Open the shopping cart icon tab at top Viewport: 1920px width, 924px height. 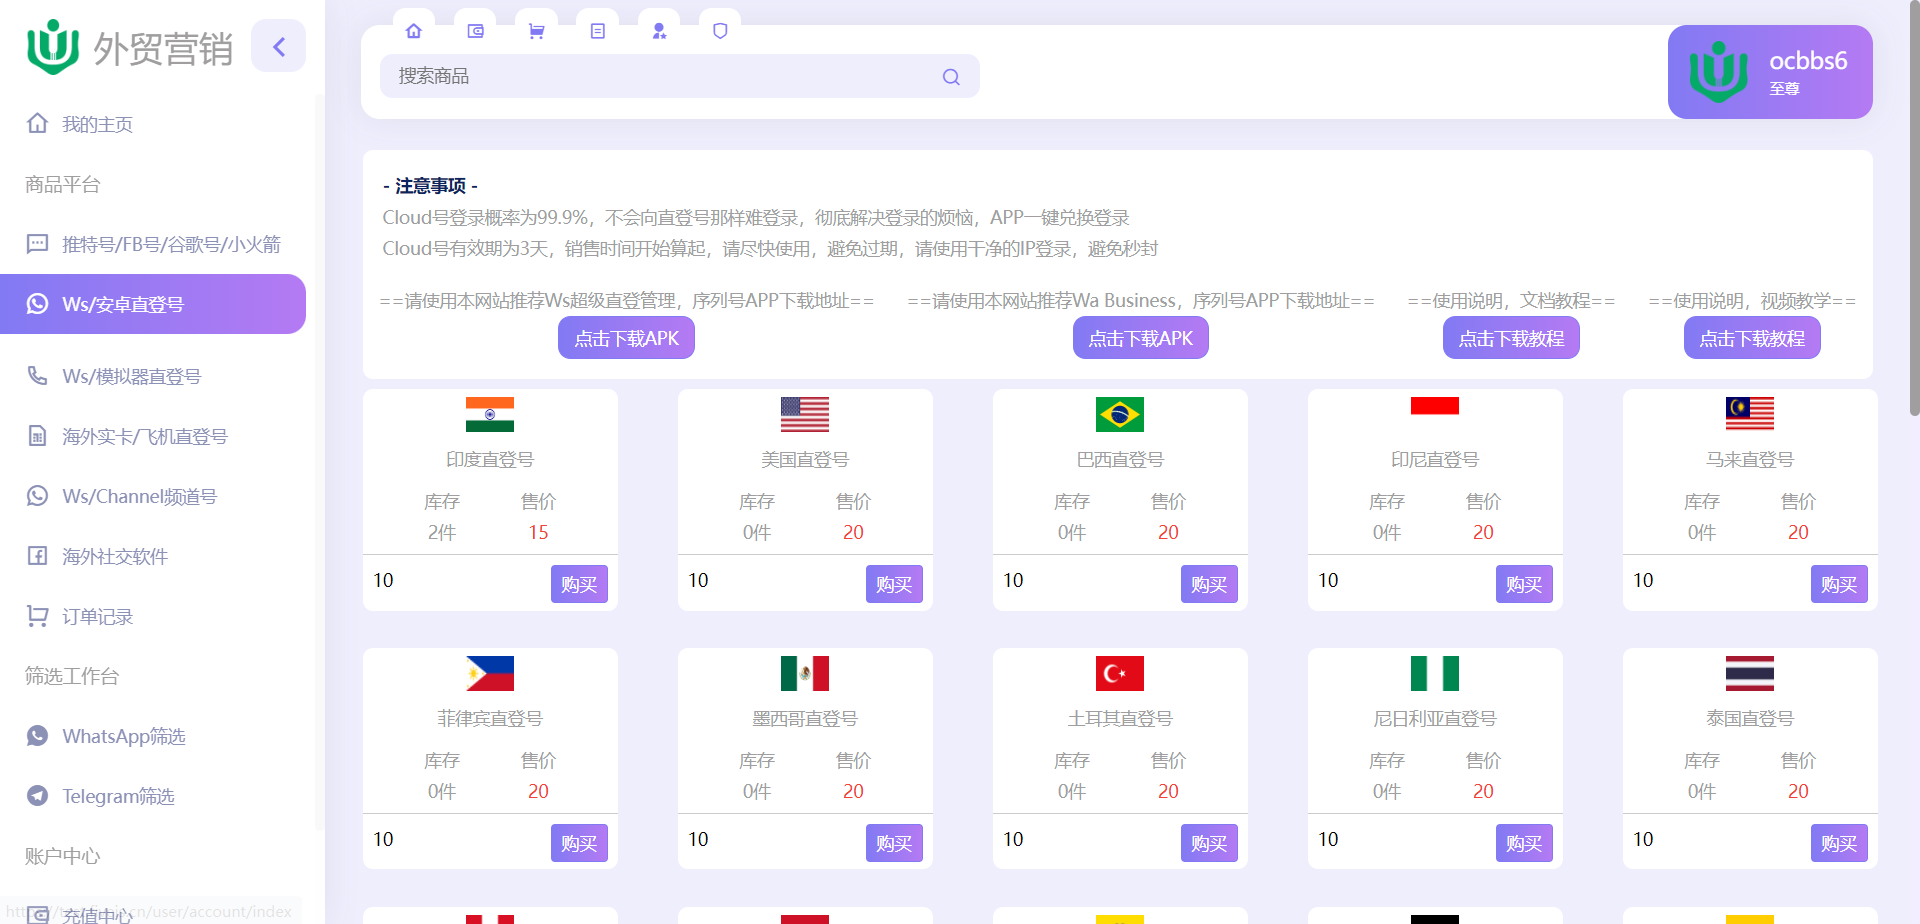coord(537,31)
